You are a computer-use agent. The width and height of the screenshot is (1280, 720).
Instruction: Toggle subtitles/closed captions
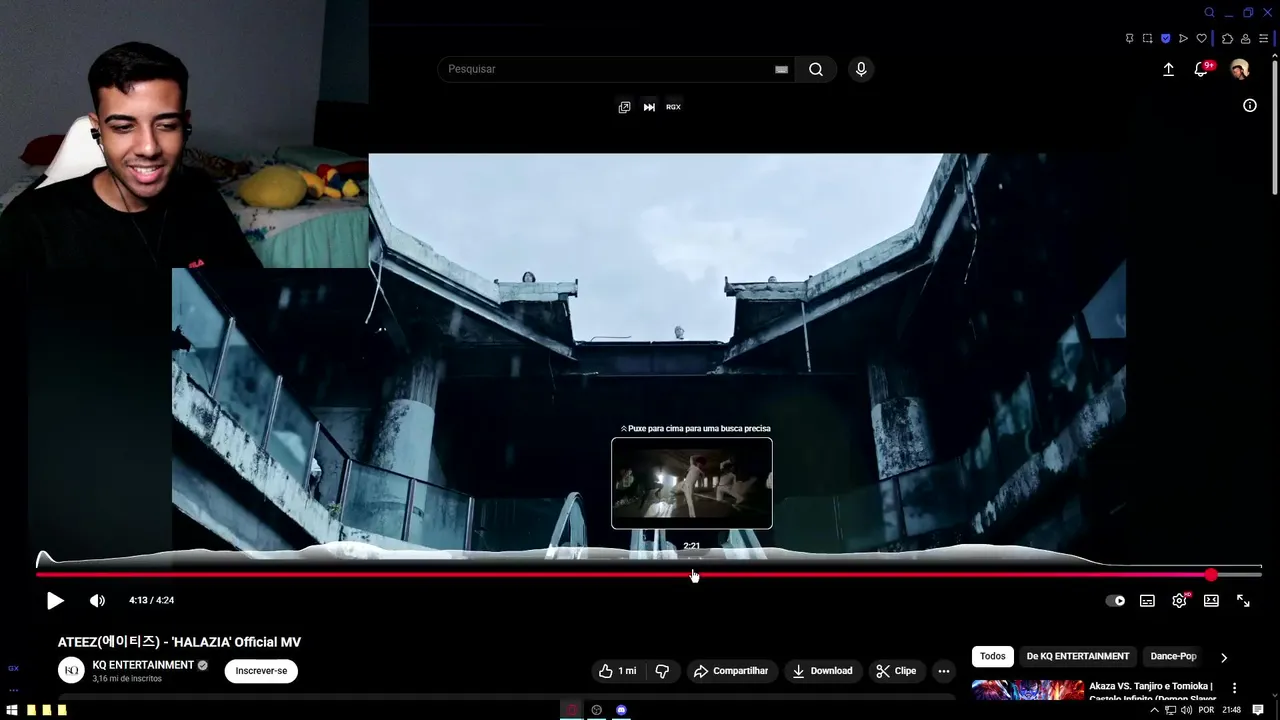(1147, 601)
